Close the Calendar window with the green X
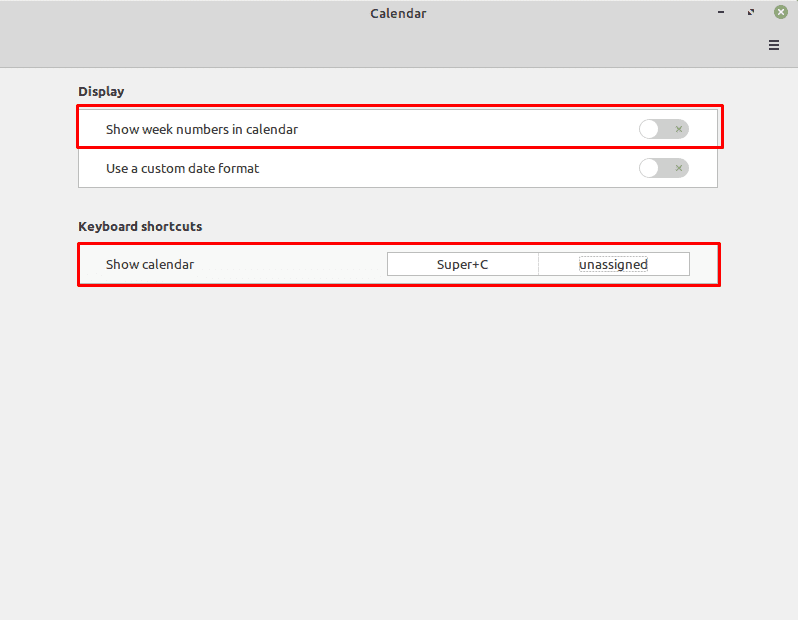 [x=781, y=12]
